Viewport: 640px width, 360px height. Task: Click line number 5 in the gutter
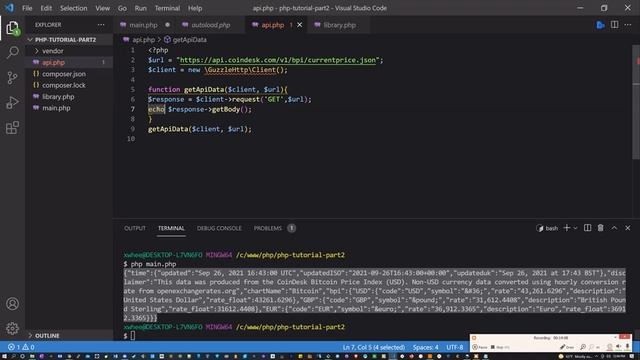click(x=132, y=89)
